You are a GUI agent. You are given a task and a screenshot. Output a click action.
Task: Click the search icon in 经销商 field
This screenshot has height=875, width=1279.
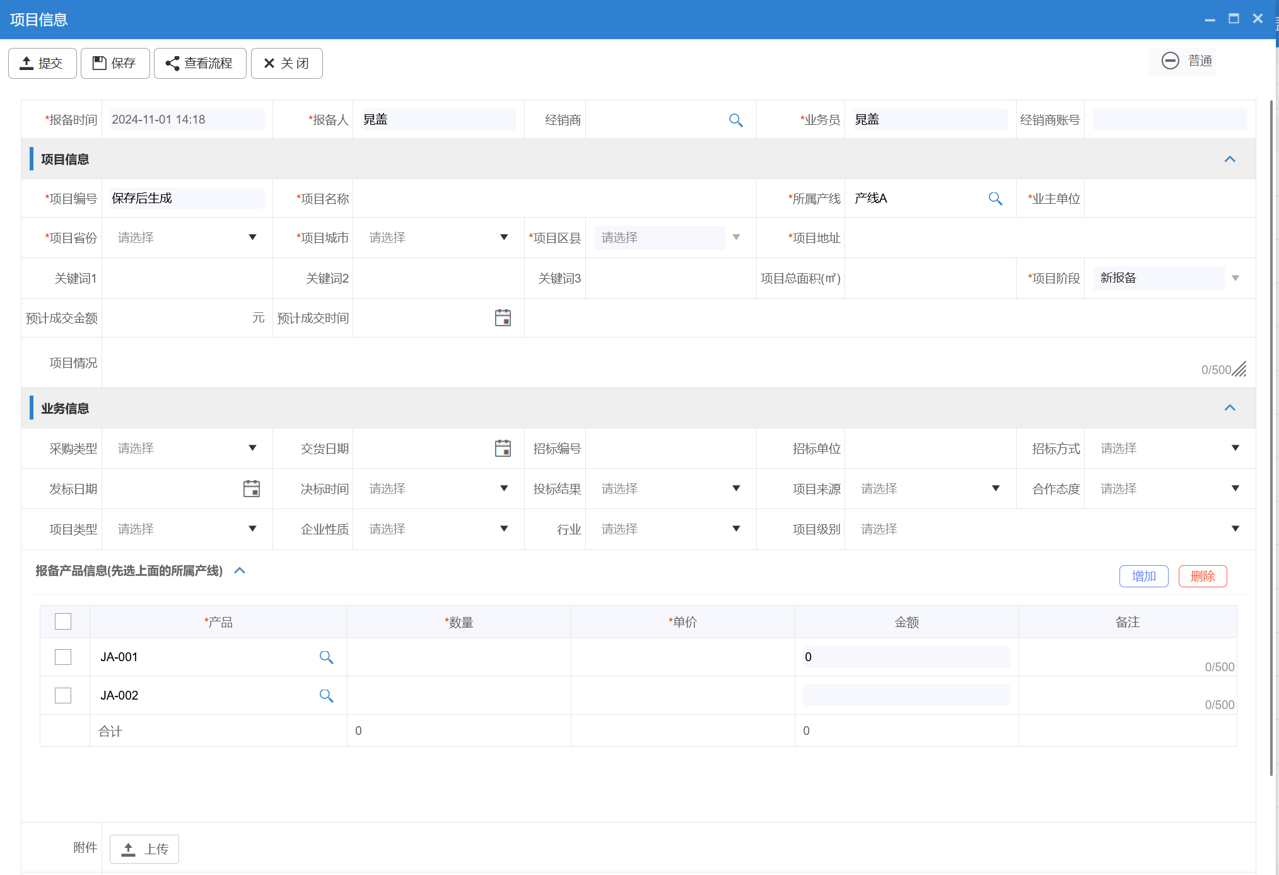735,120
